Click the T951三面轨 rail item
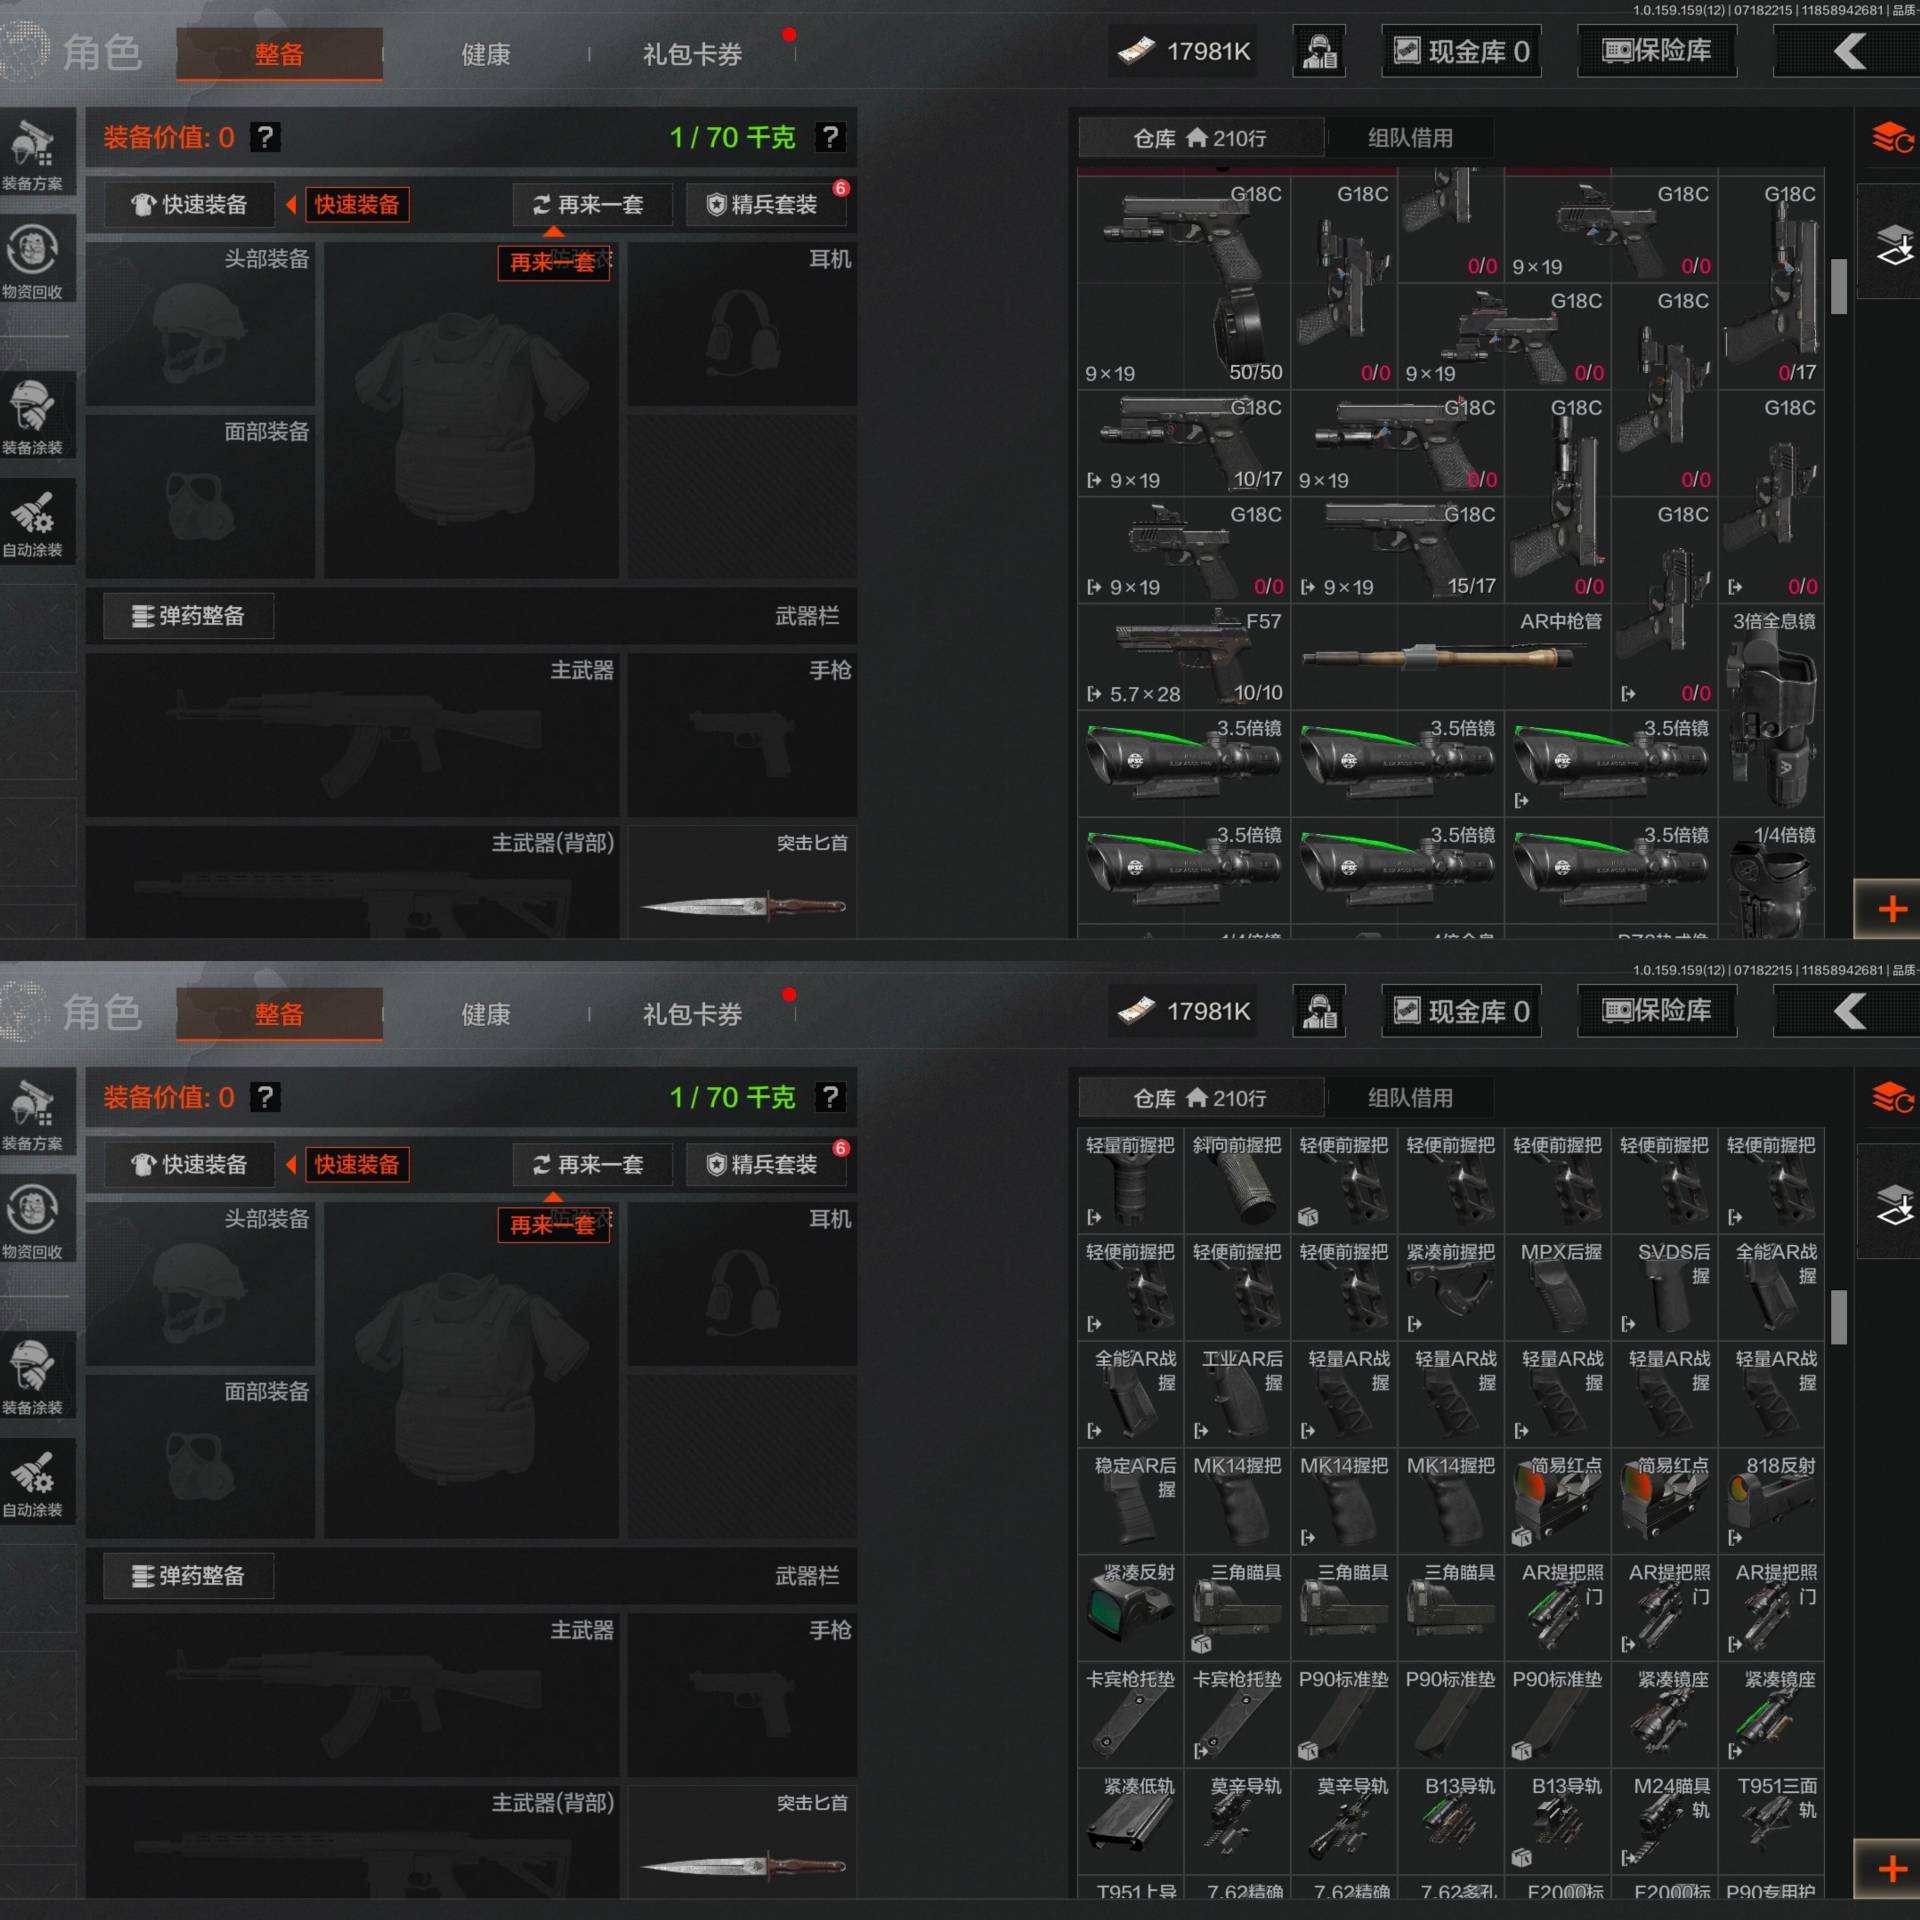Screen dimensions: 1920x1920 (1771, 1820)
